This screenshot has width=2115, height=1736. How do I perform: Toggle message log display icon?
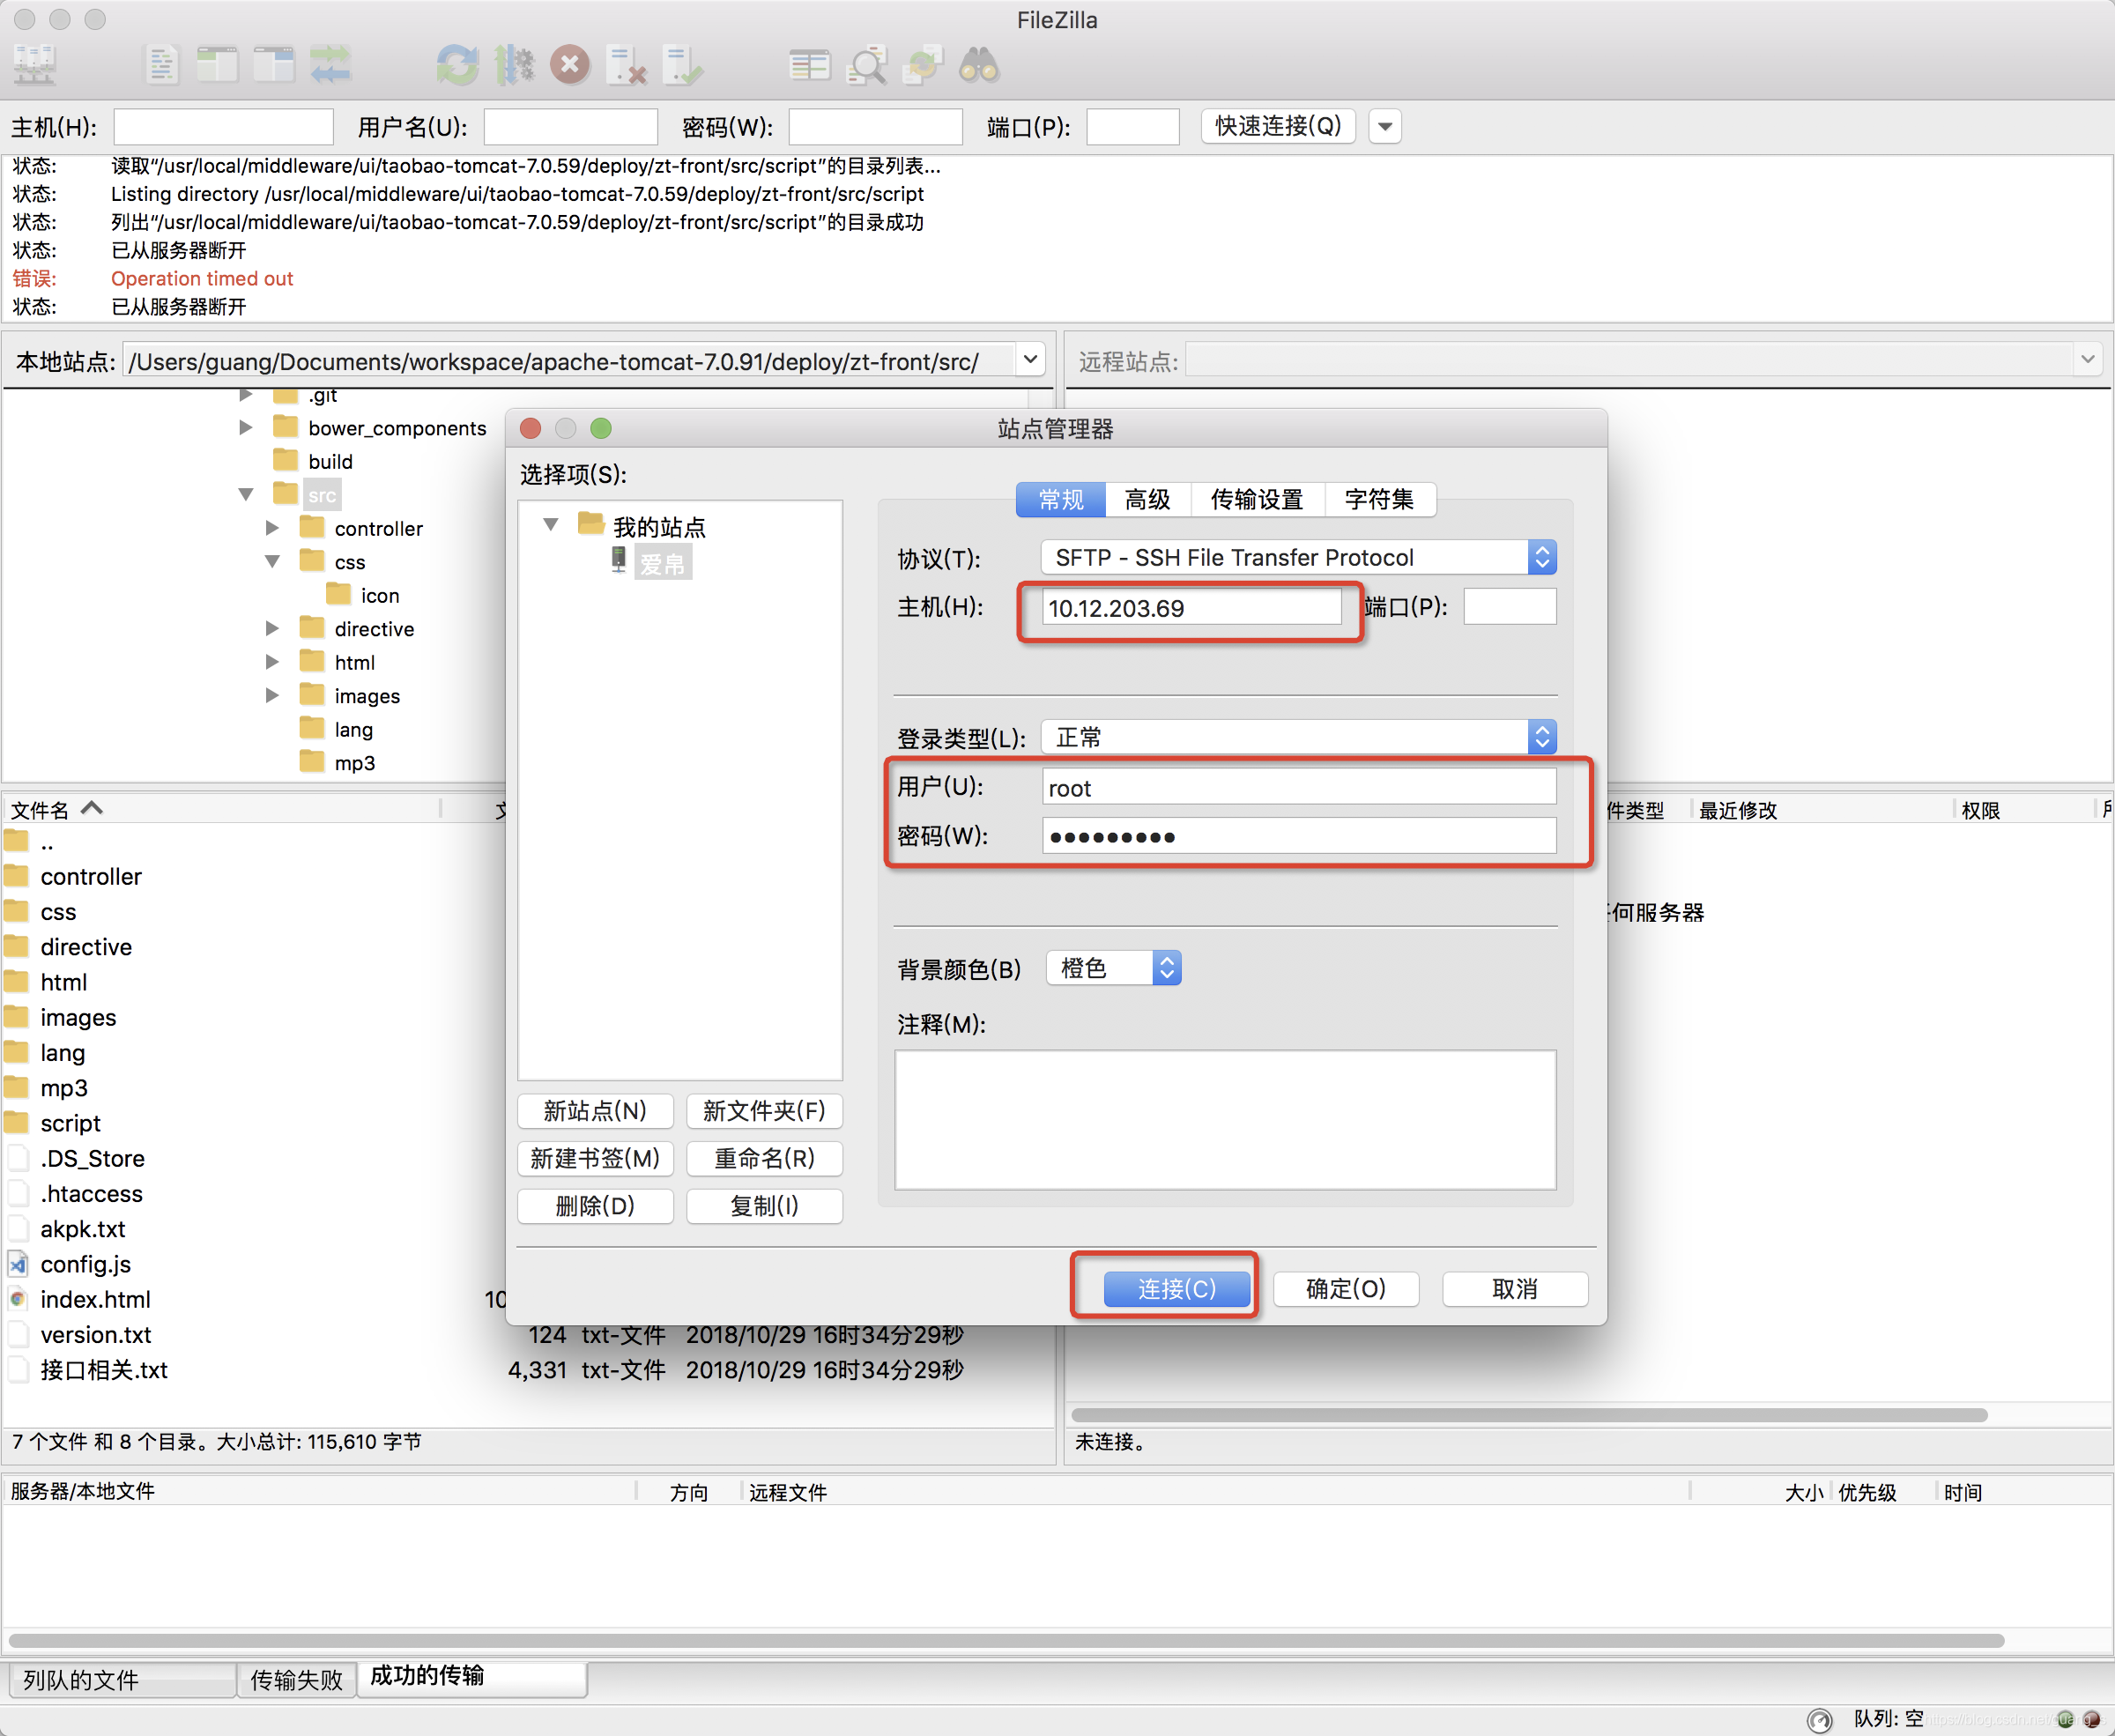161,66
